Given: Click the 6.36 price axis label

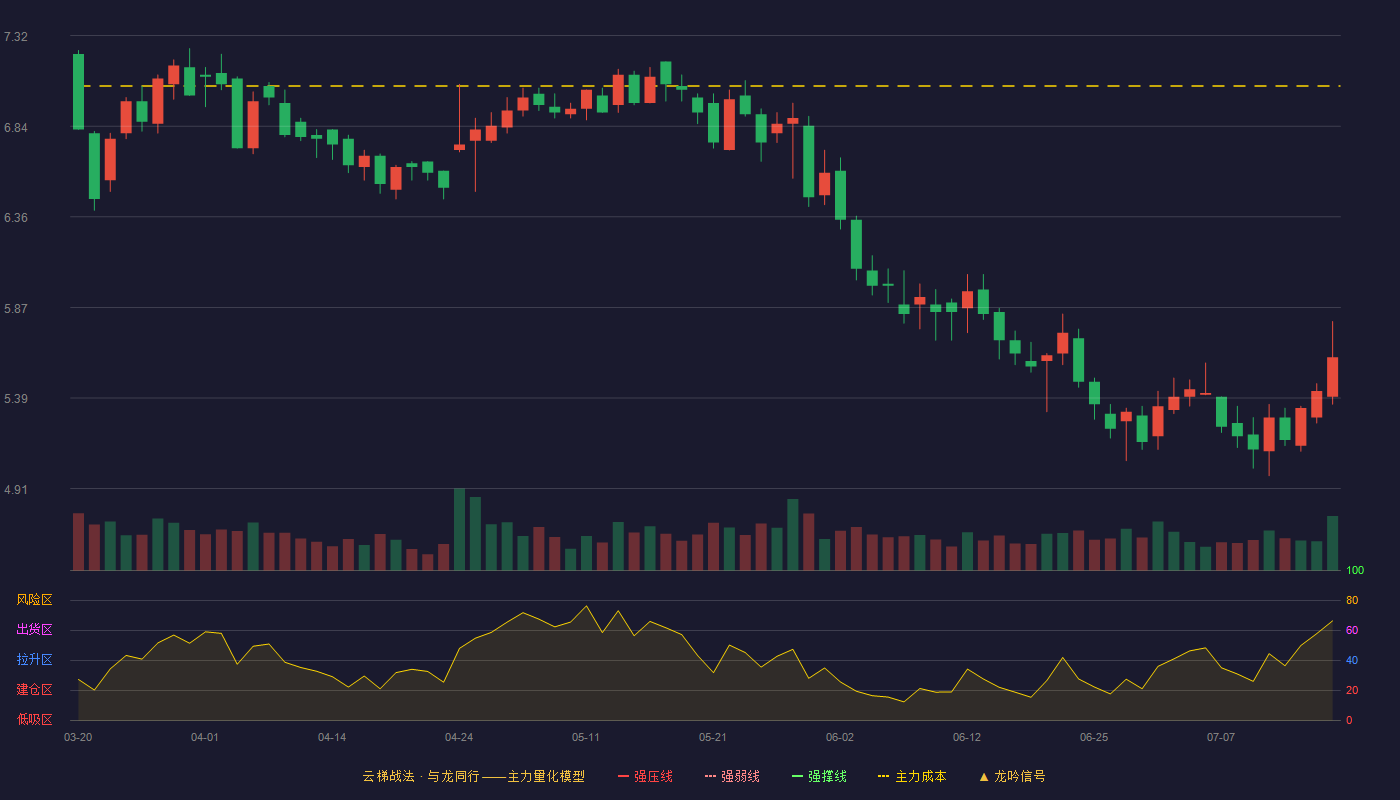Looking at the screenshot, I should (16, 218).
